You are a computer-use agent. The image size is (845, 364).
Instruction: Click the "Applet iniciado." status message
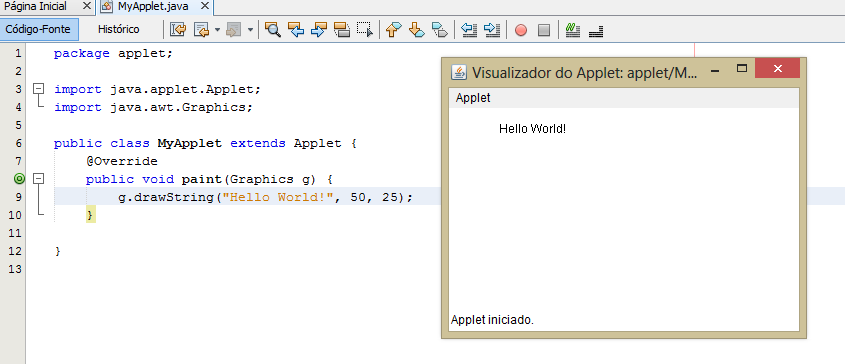pyautogui.click(x=492, y=320)
